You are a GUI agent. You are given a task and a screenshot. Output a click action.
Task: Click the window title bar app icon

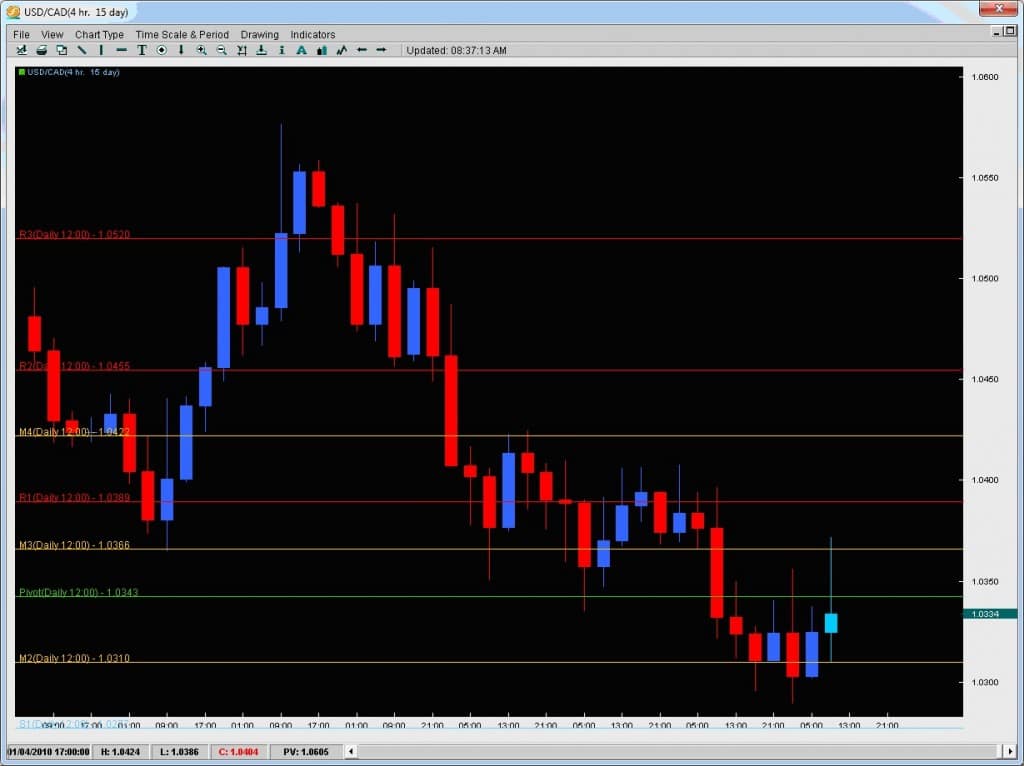(13, 12)
